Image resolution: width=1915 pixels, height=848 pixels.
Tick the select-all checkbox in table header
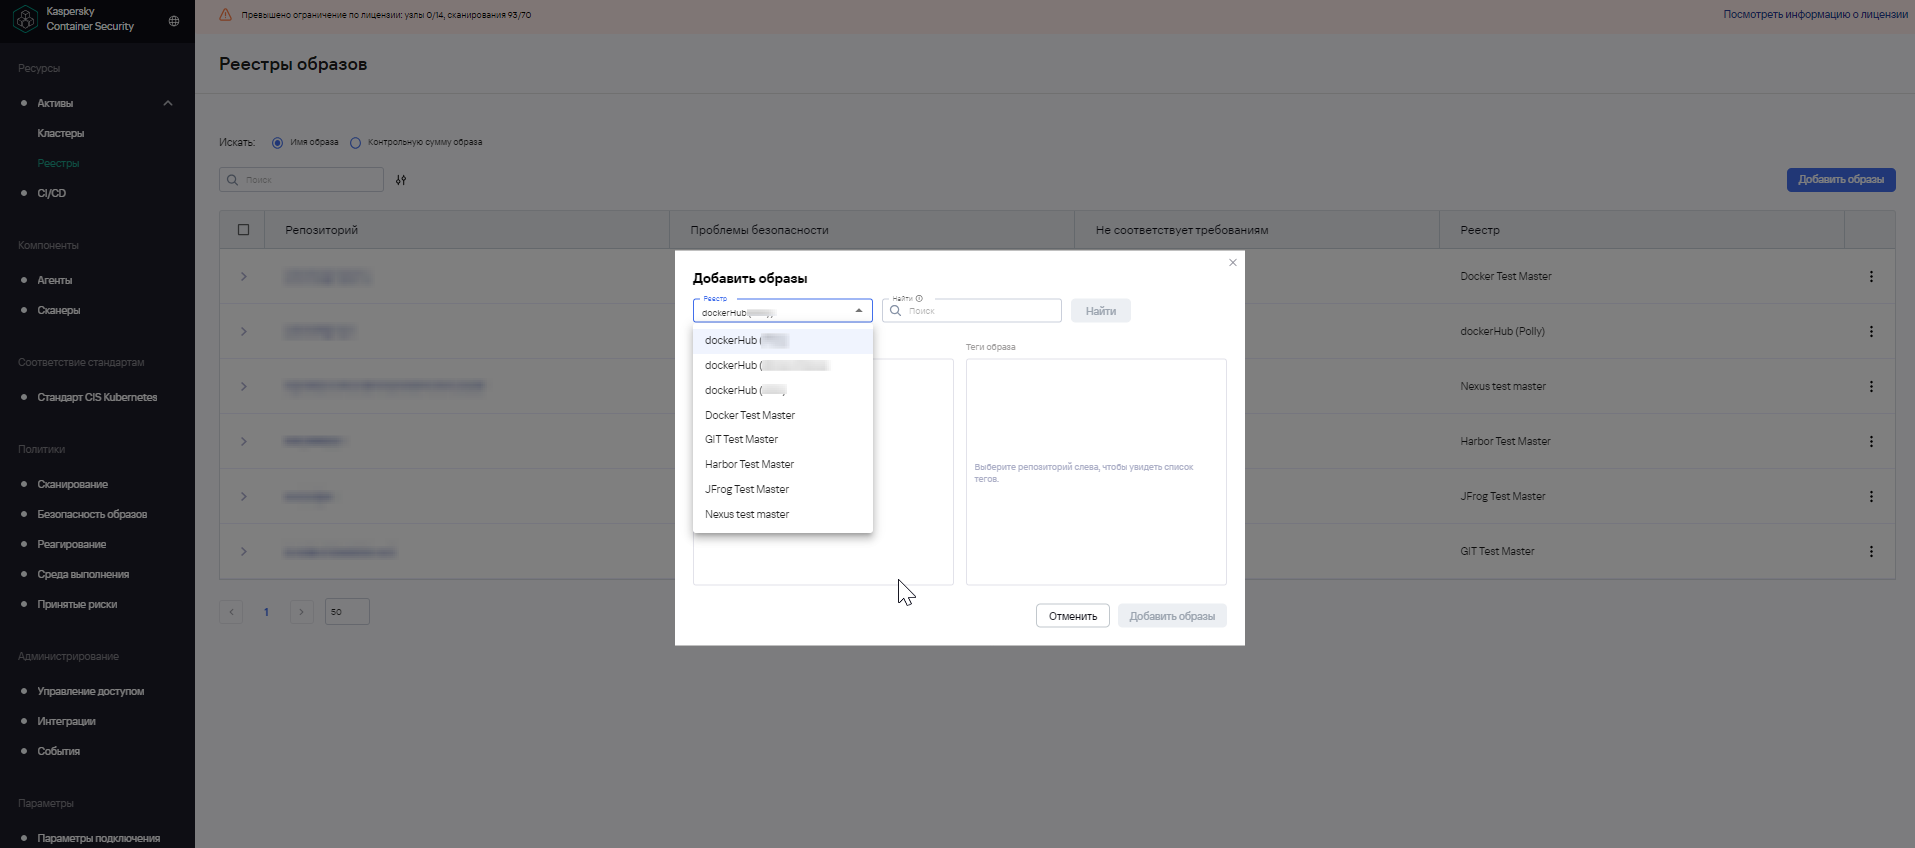243,230
